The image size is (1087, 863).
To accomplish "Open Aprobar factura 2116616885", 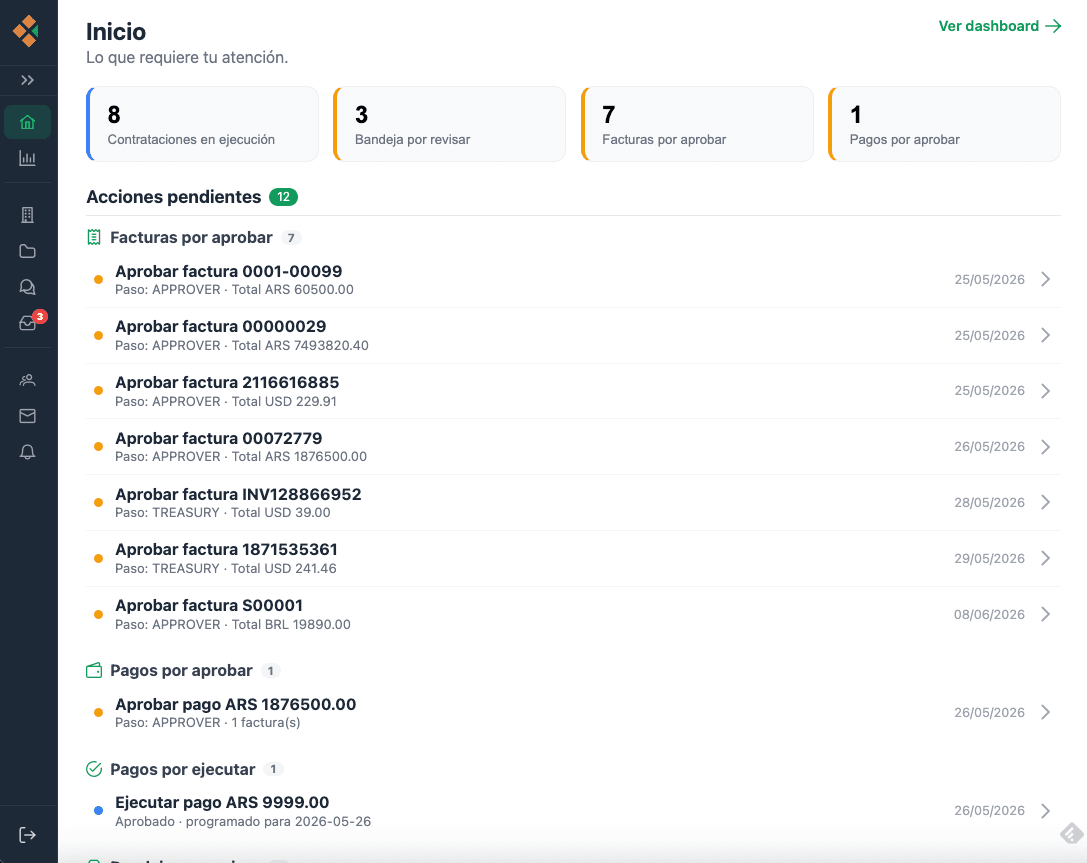I will (573, 391).
